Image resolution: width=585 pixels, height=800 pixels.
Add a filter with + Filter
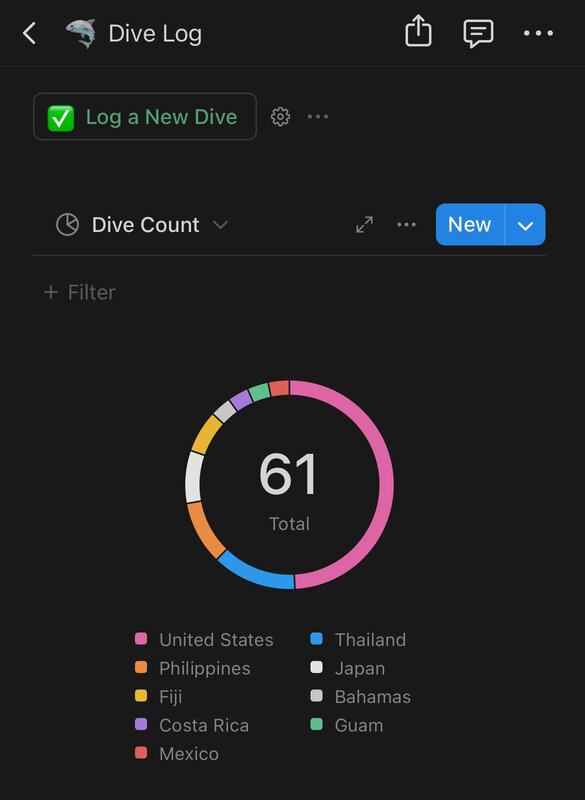pyautogui.click(x=80, y=292)
